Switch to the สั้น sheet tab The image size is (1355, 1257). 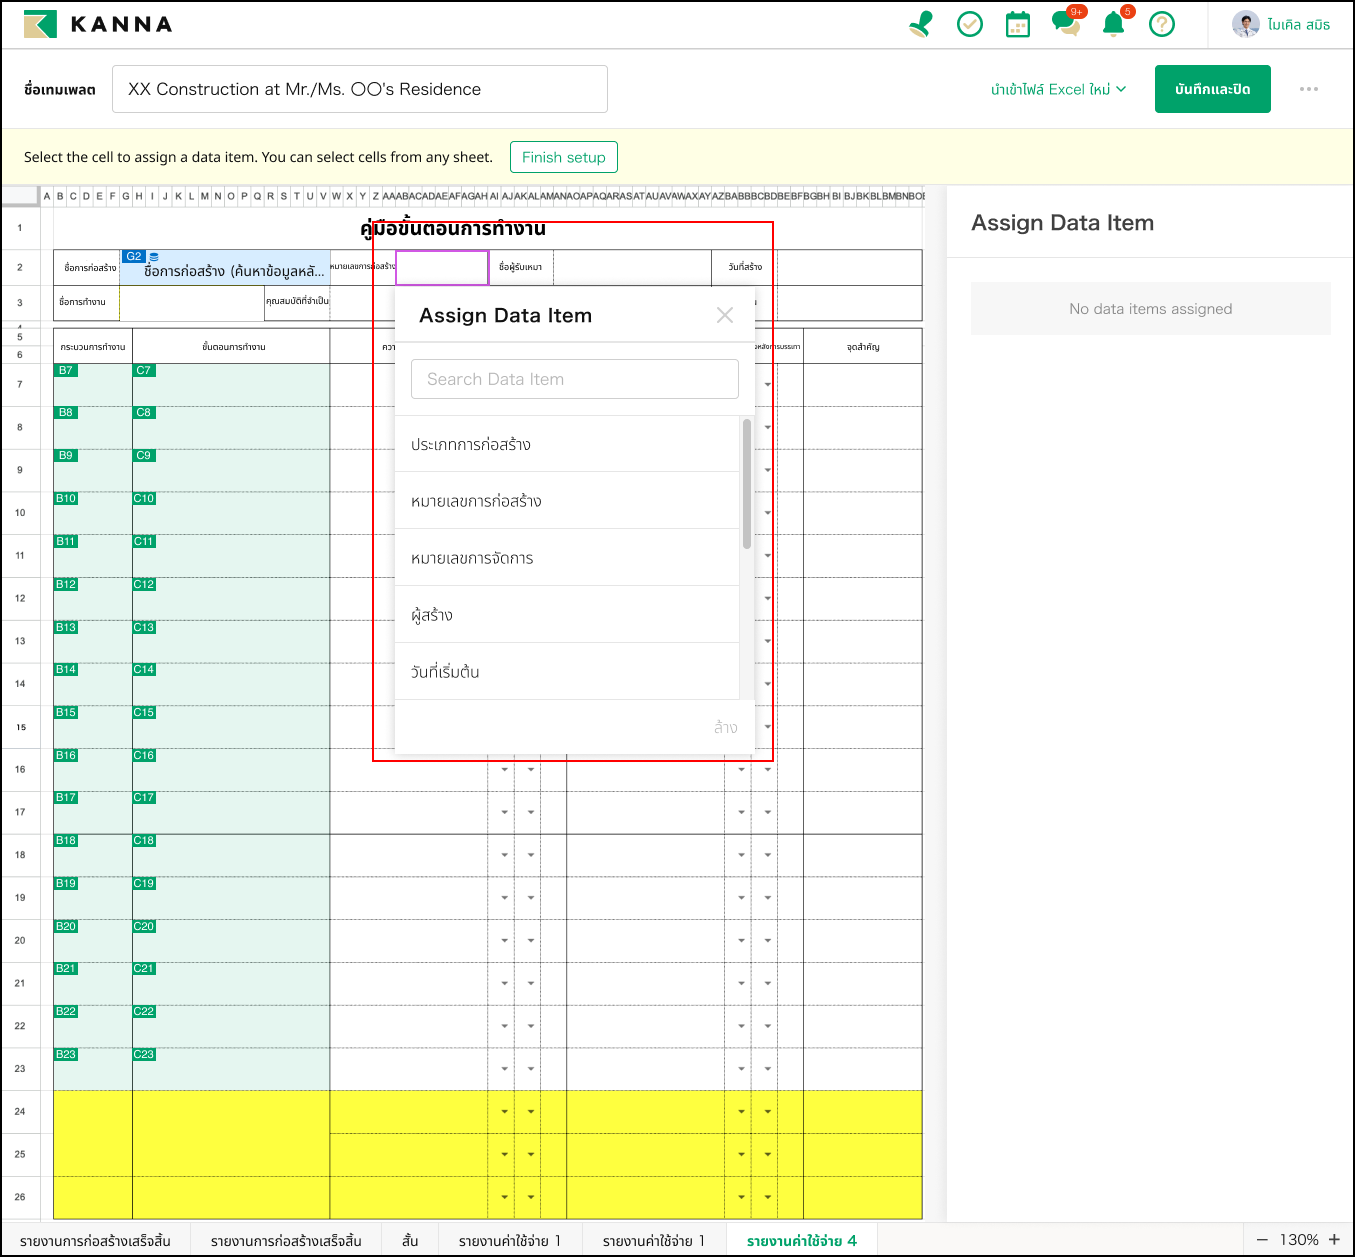point(410,1241)
